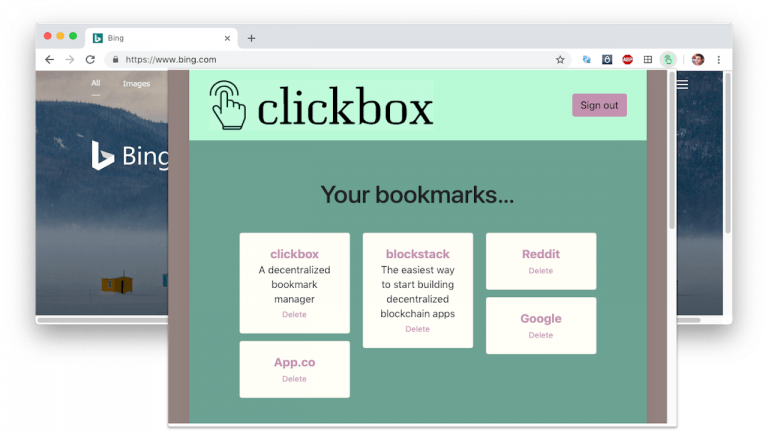768x432 pixels.
Task: Sign out of clickbox
Action: click(599, 105)
